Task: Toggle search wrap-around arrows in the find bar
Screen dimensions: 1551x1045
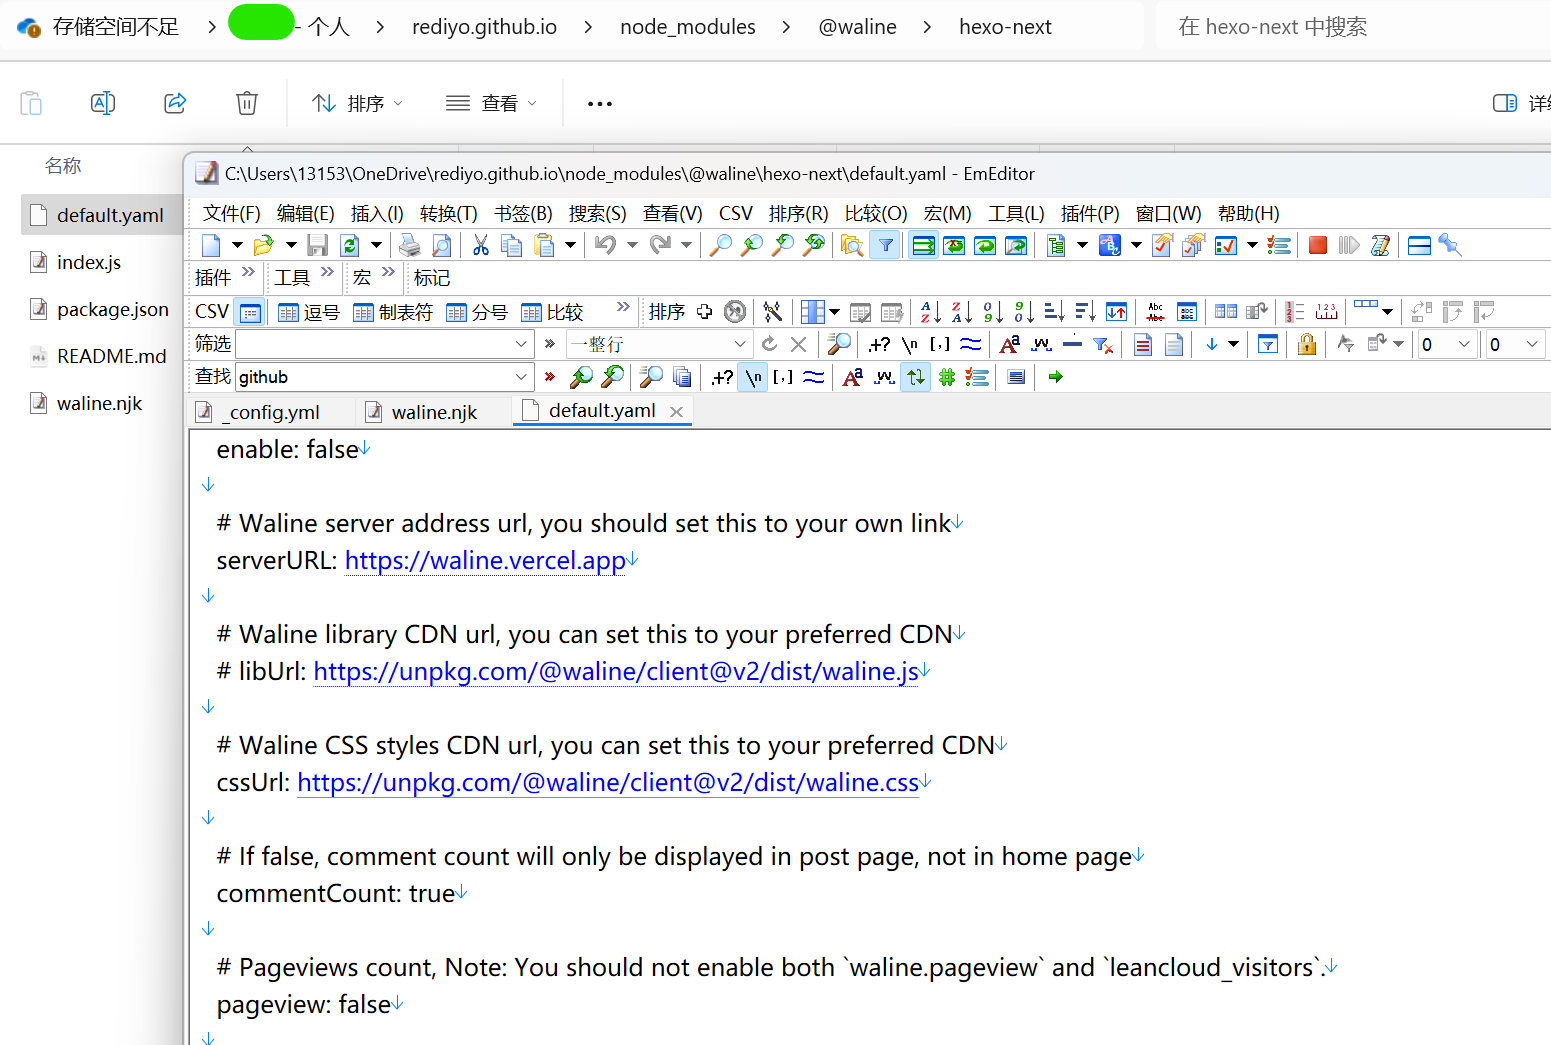Action: pos(916,377)
